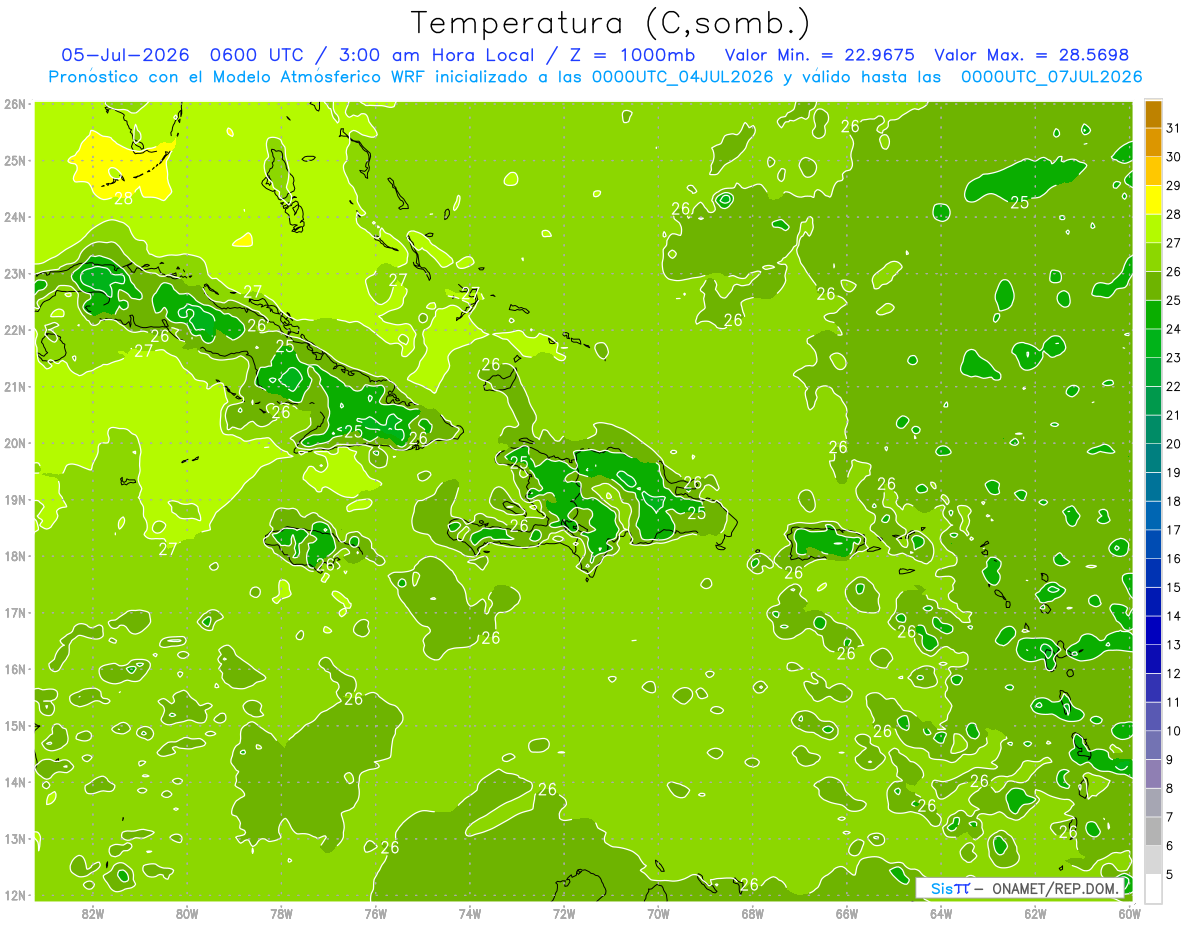Click the "12N" latitude axis label
This screenshot has height=927, width=1200.
pos(15,895)
